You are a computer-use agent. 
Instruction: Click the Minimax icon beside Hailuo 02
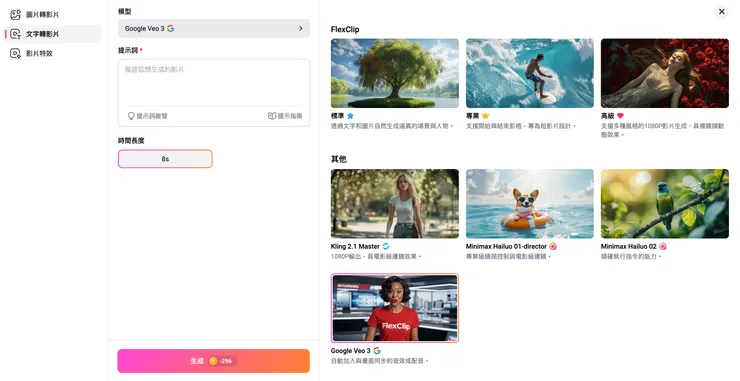pos(663,246)
